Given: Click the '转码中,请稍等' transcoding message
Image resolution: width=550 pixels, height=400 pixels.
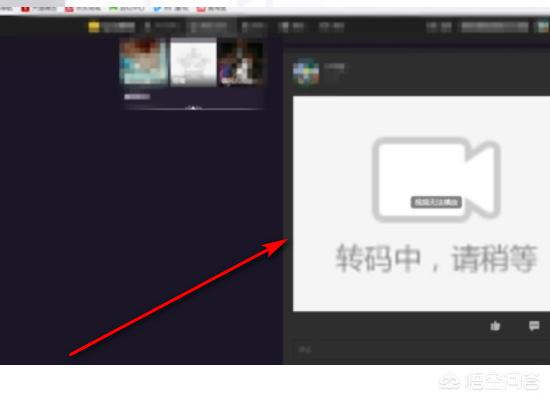Looking at the screenshot, I should pyautogui.click(x=437, y=259).
